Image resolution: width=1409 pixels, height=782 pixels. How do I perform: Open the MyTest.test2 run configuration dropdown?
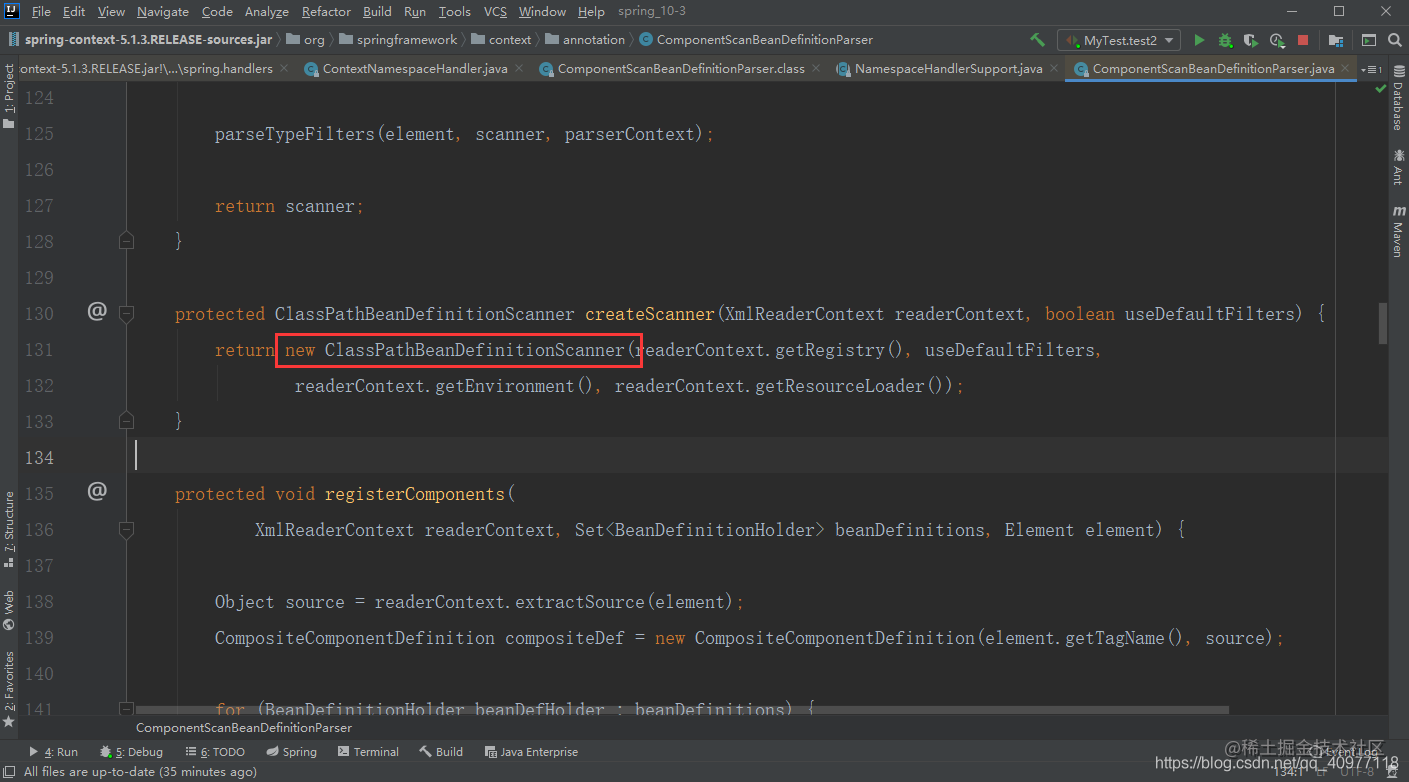click(x=1119, y=40)
